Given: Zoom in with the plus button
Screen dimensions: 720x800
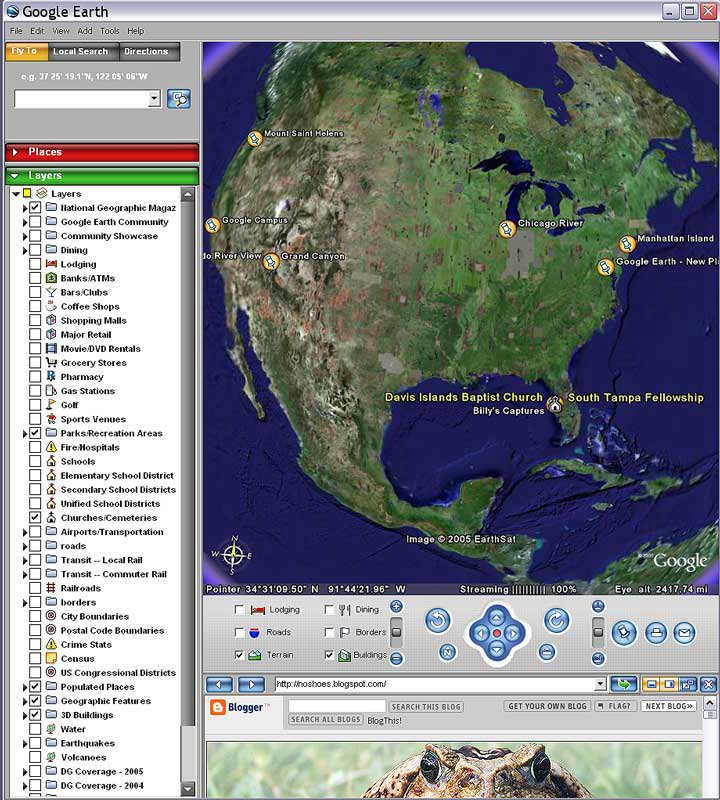Looking at the screenshot, I should [396, 607].
